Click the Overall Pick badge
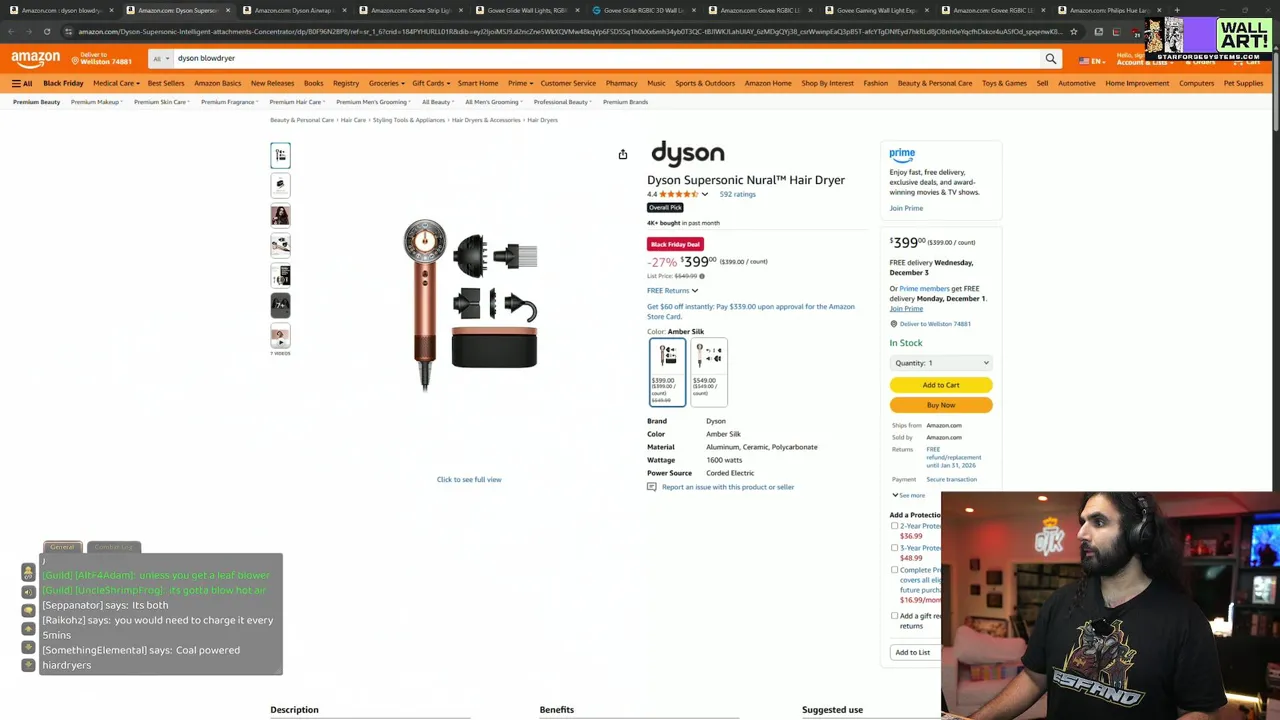 pos(665,208)
